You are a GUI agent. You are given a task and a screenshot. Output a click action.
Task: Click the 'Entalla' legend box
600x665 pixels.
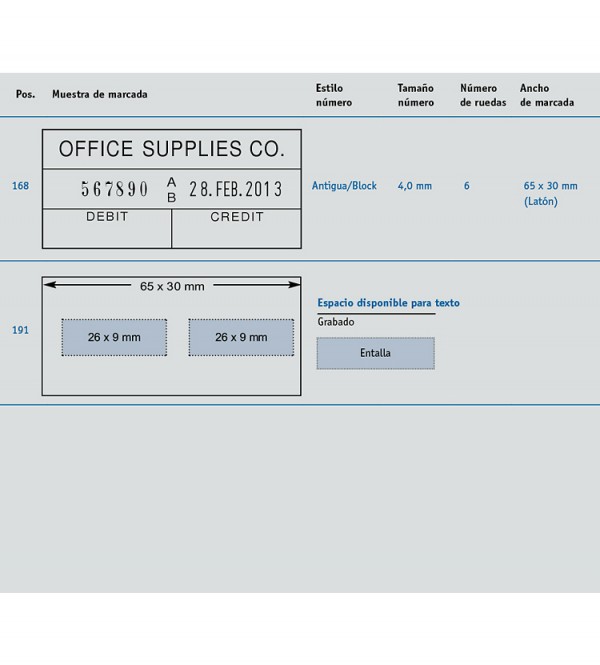coord(376,353)
